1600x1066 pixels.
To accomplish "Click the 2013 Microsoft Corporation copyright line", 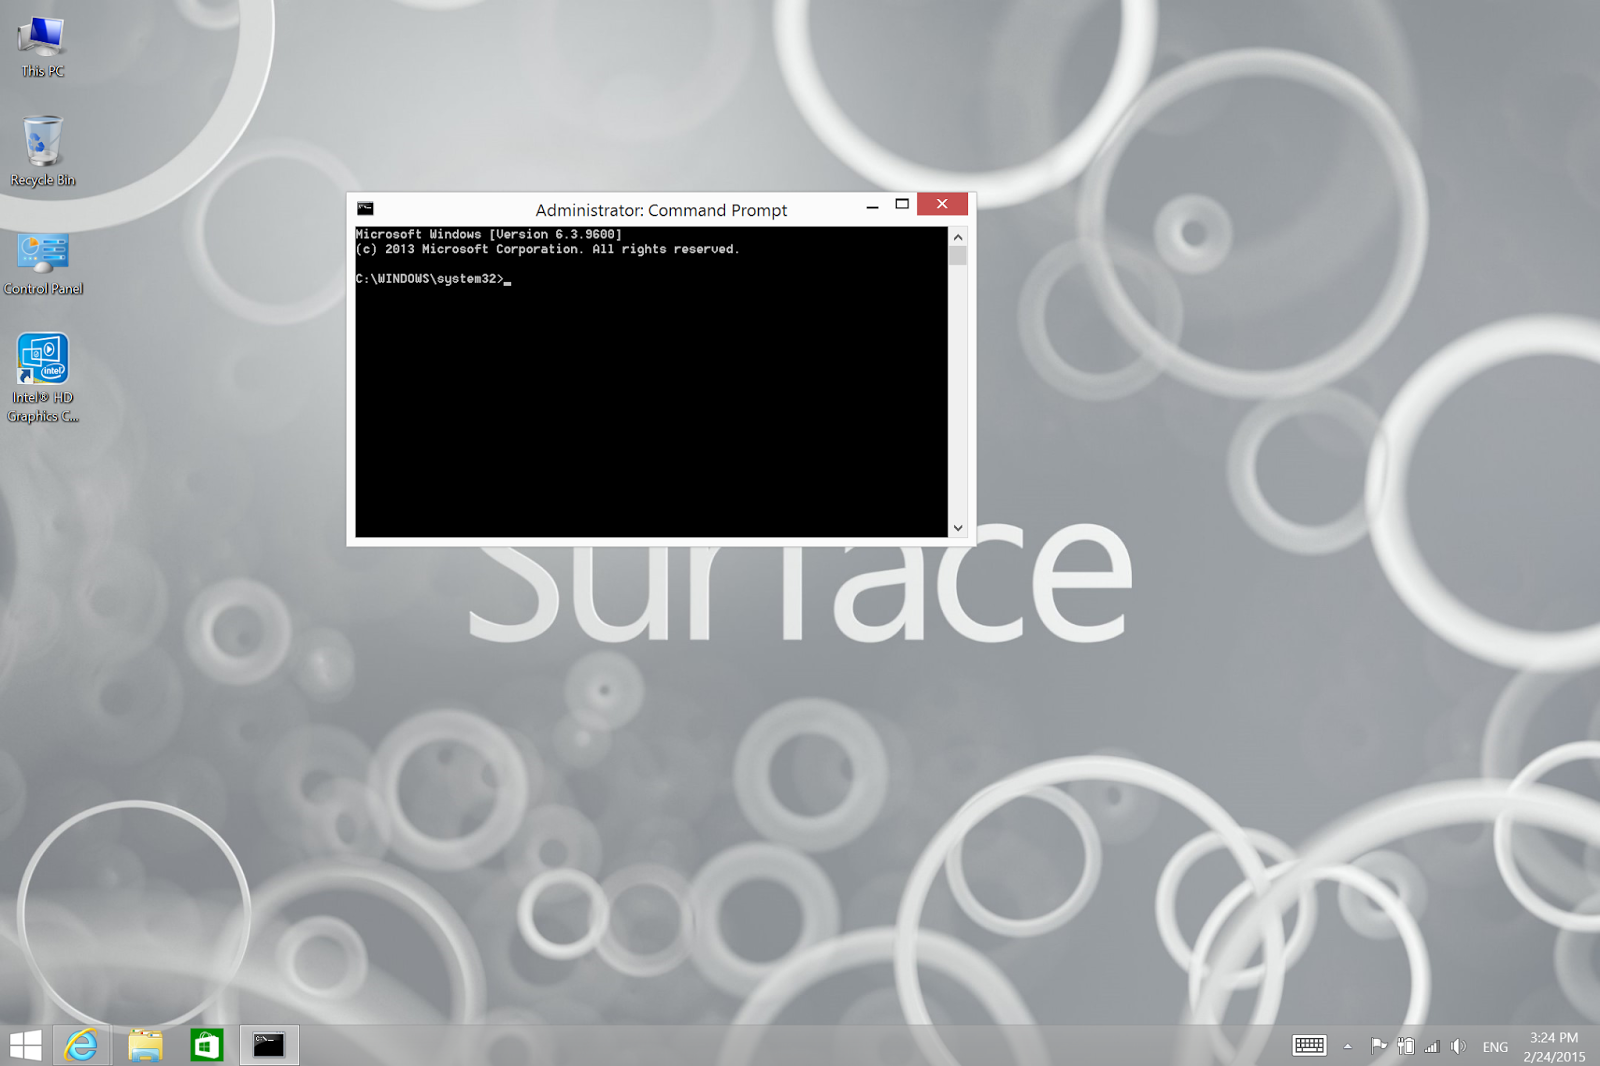I will click(547, 249).
